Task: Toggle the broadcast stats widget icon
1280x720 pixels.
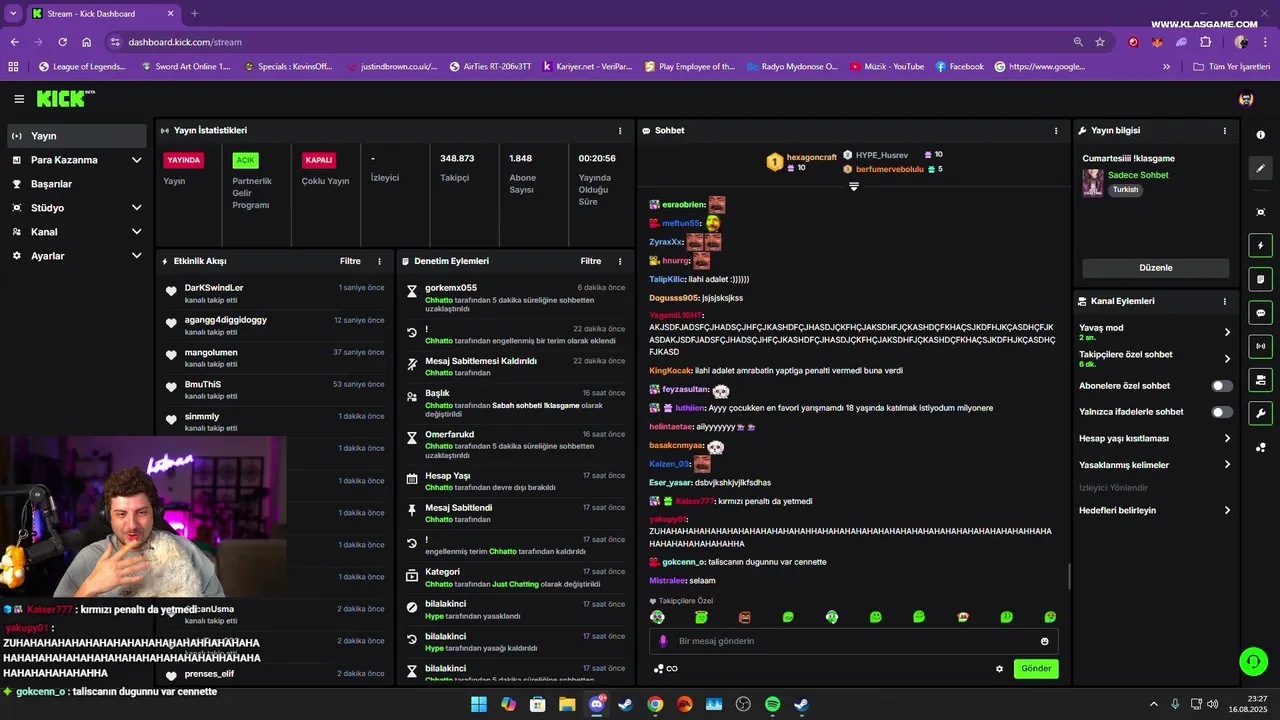Action: point(1260,346)
